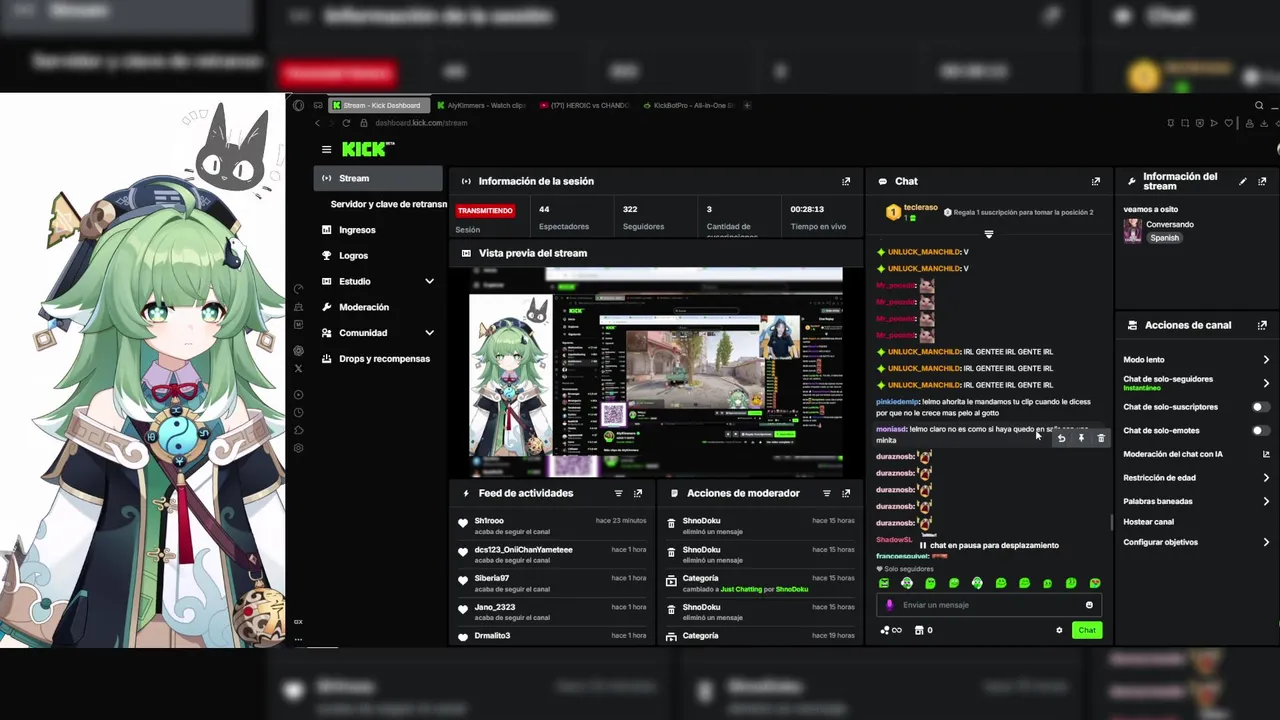Go back in the browser
Screen dimensions: 1280x720
pyautogui.click(x=317, y=123)
